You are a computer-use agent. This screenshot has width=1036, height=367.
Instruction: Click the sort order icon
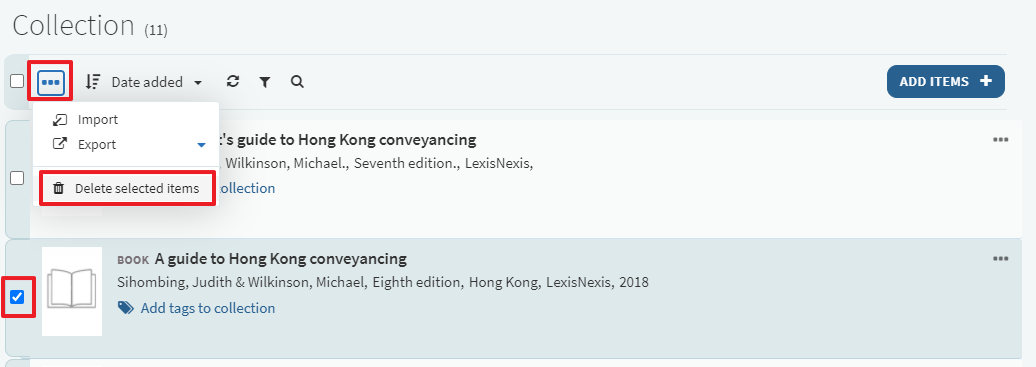coord(92,82)
